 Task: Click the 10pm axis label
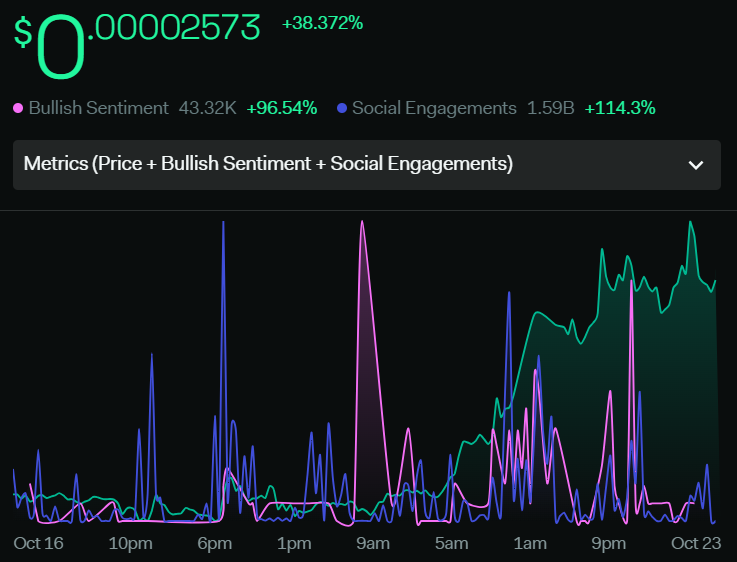[x=130, y=544]
